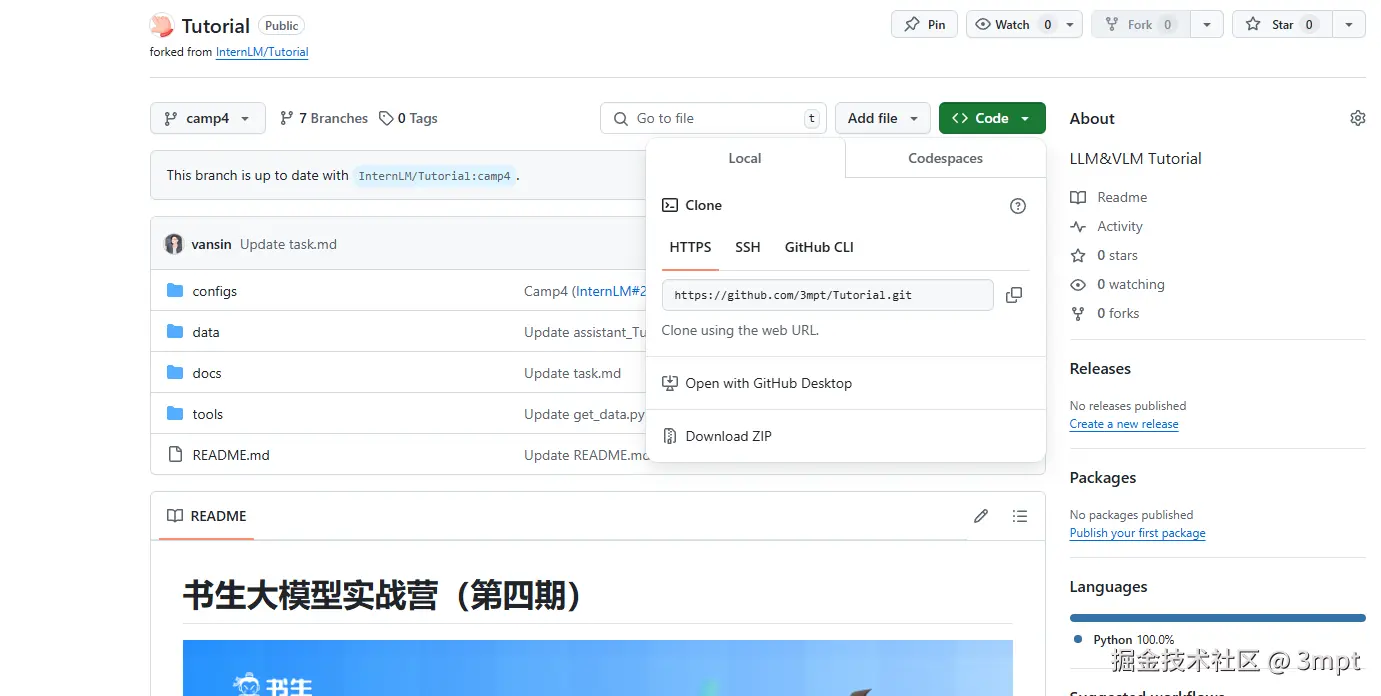Pin the repository with Pin button
Image resolution: width=1381 pixels, height=696 pixels.
point(925,25)
